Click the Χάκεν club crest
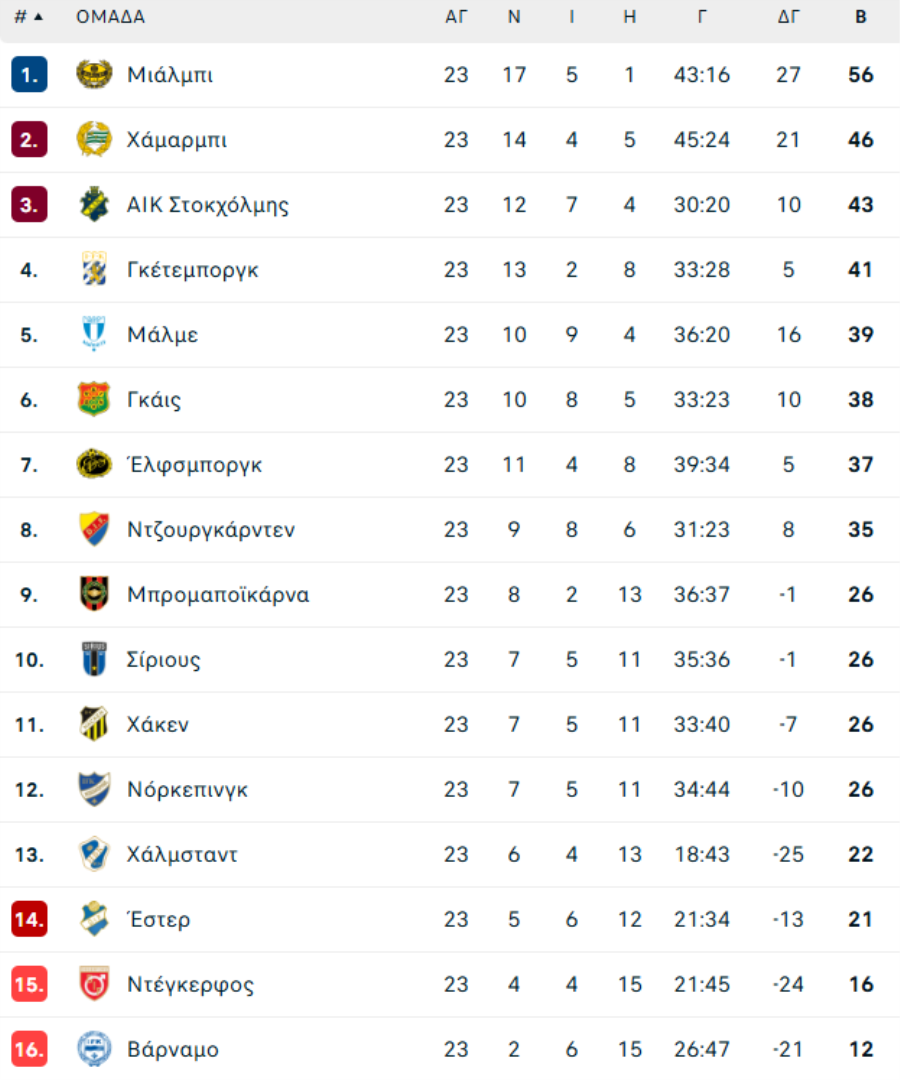Screen dimensions: 900x1080 [x=94, y=724]
